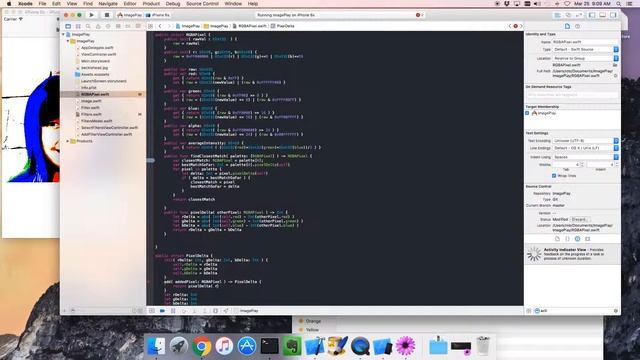Click the Indent width stepper
This screenshot has height=360, width=640.
(617, 164)
